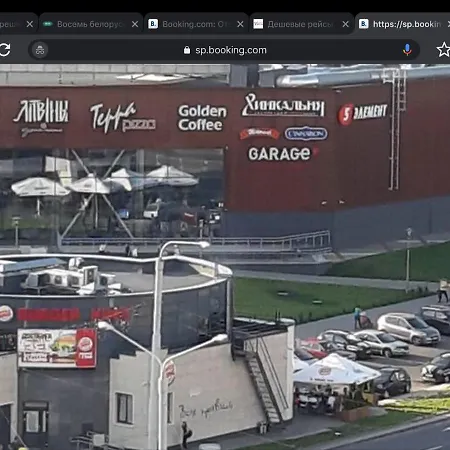Image resolution: width=450 pixels, height=450 pixels.
Task: Click the sp.booking.com address text
Action: point(231,50)
